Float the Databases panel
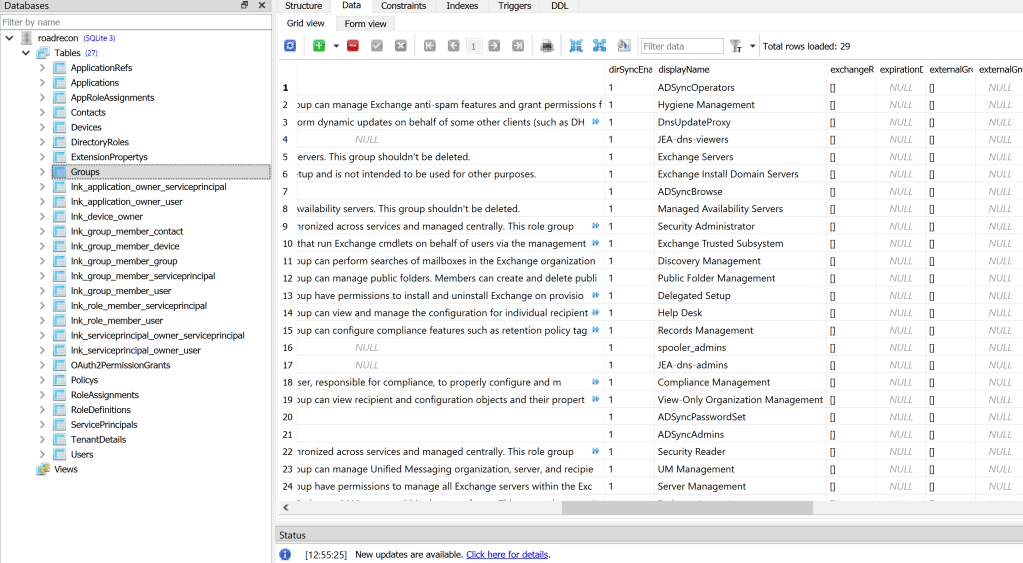 pyautogui.click(x=245, y=6)
